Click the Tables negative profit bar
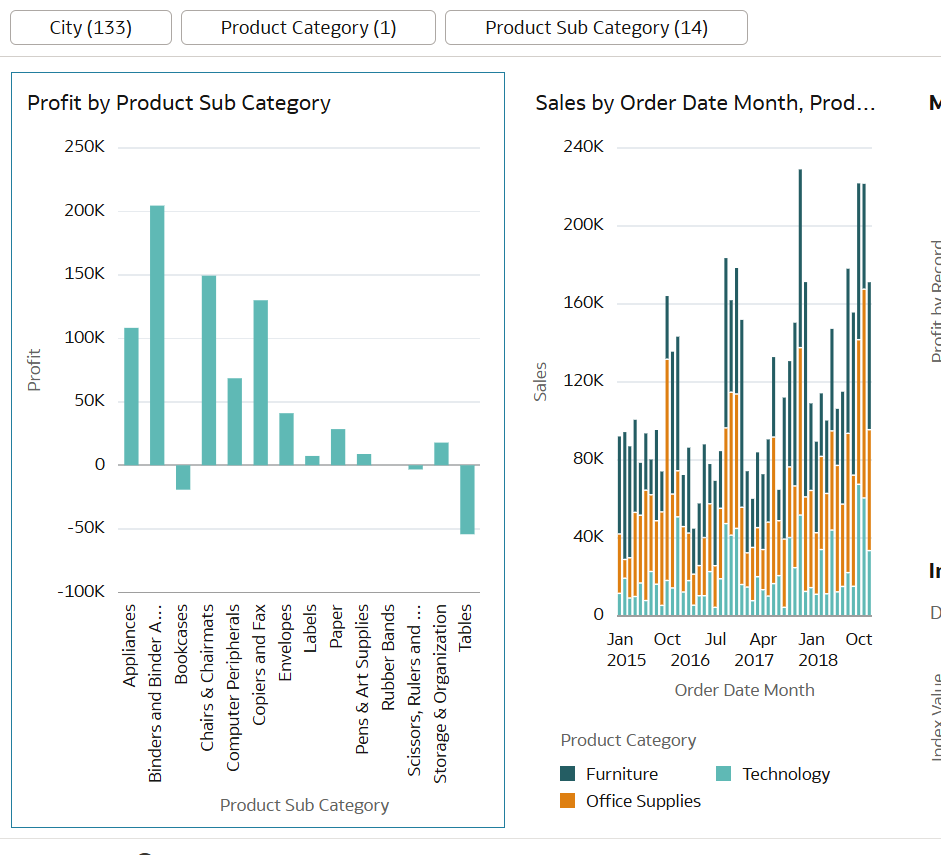The height and width of the screenshot is (855, 941). coord(467,499)
